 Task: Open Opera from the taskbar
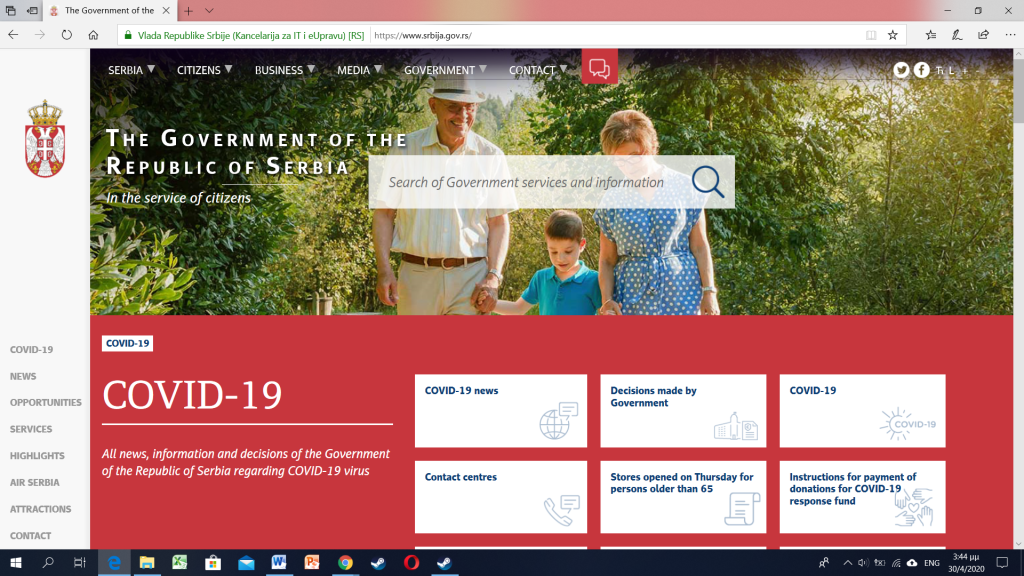point(411,563)
